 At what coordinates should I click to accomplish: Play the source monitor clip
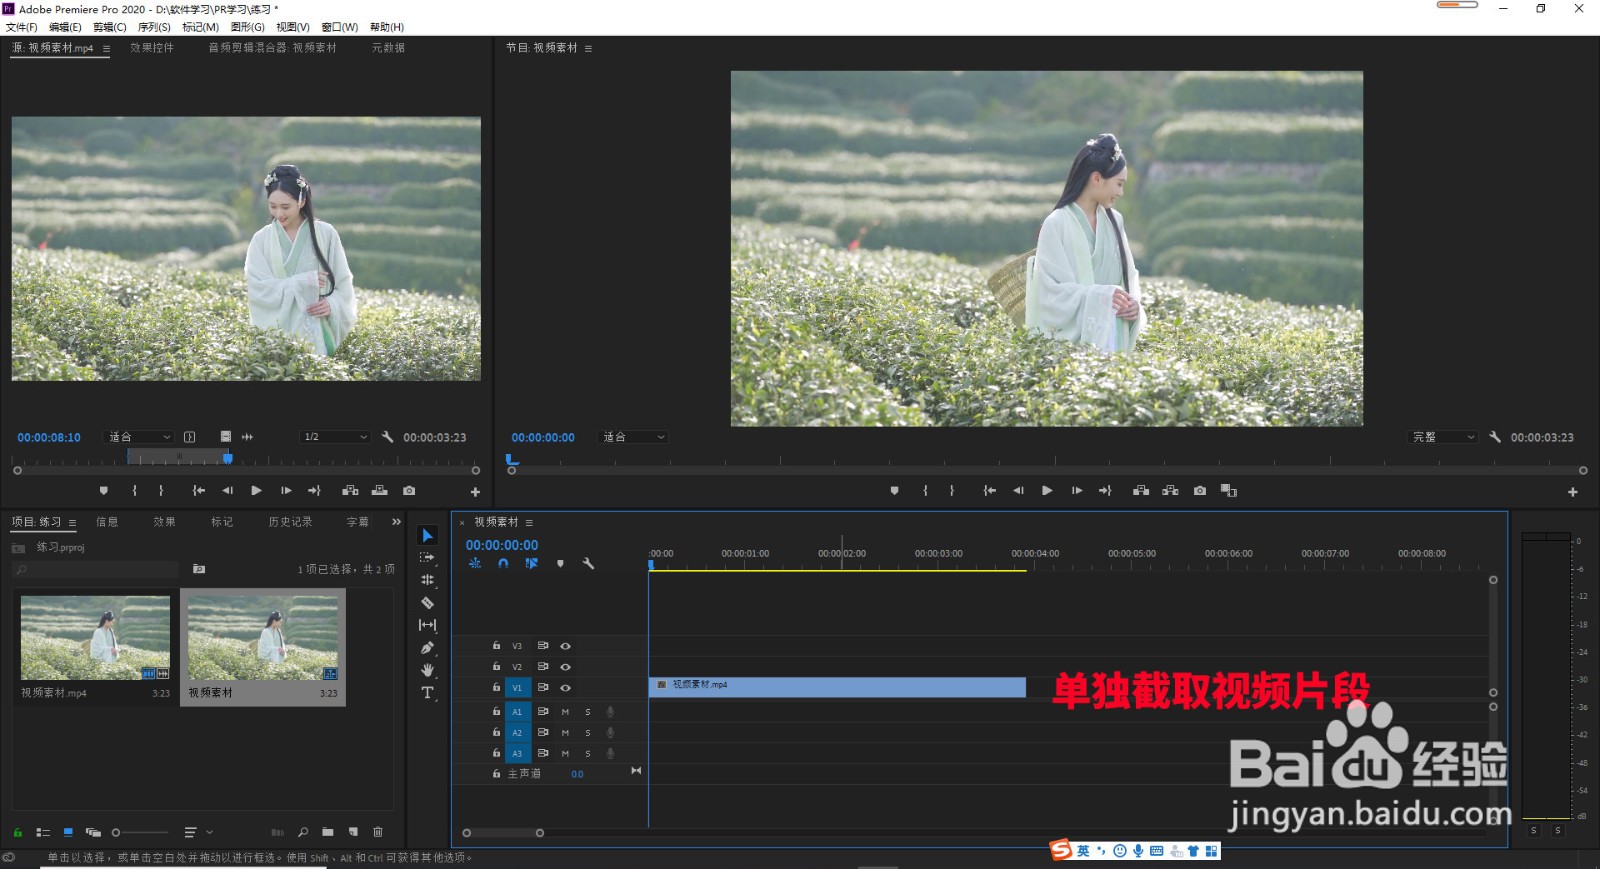click(x=256, y=491)
